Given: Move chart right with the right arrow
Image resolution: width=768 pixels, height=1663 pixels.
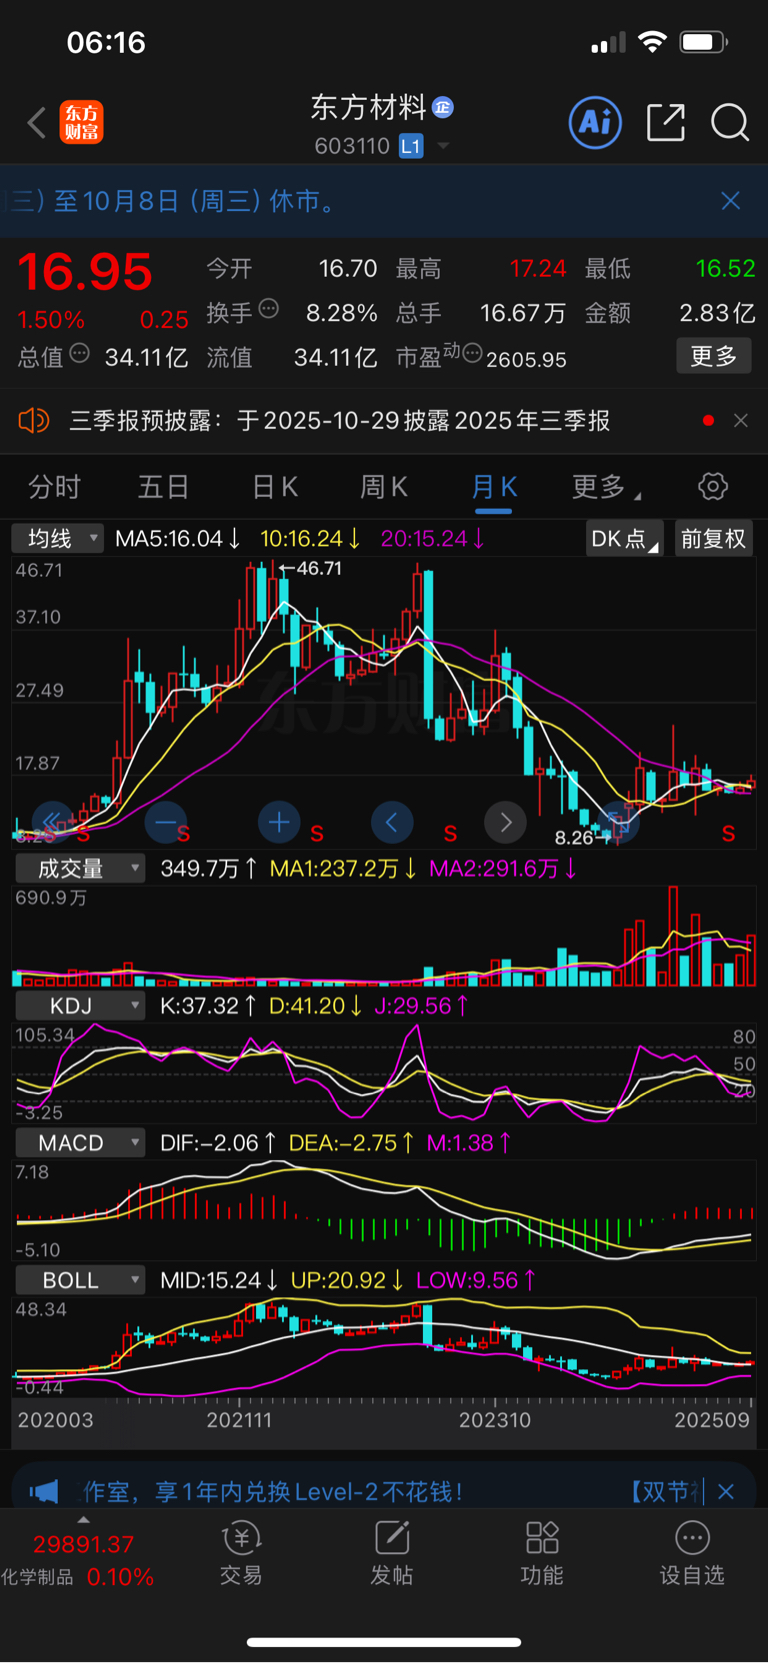Looking at the screenshot, I should coord(505,822).
